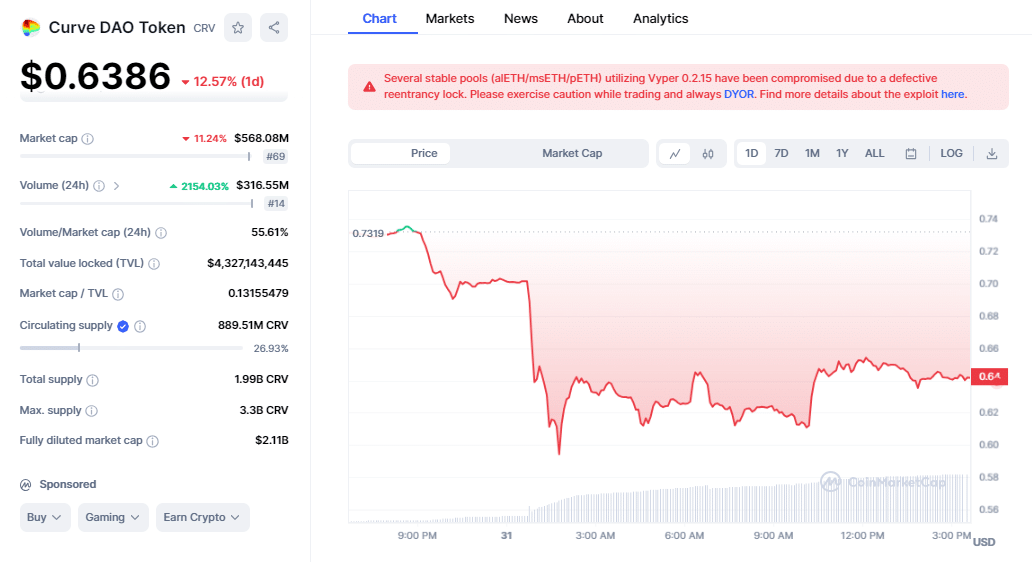
Task: Click volume rank #14 badge
Action: click(276, 204)
